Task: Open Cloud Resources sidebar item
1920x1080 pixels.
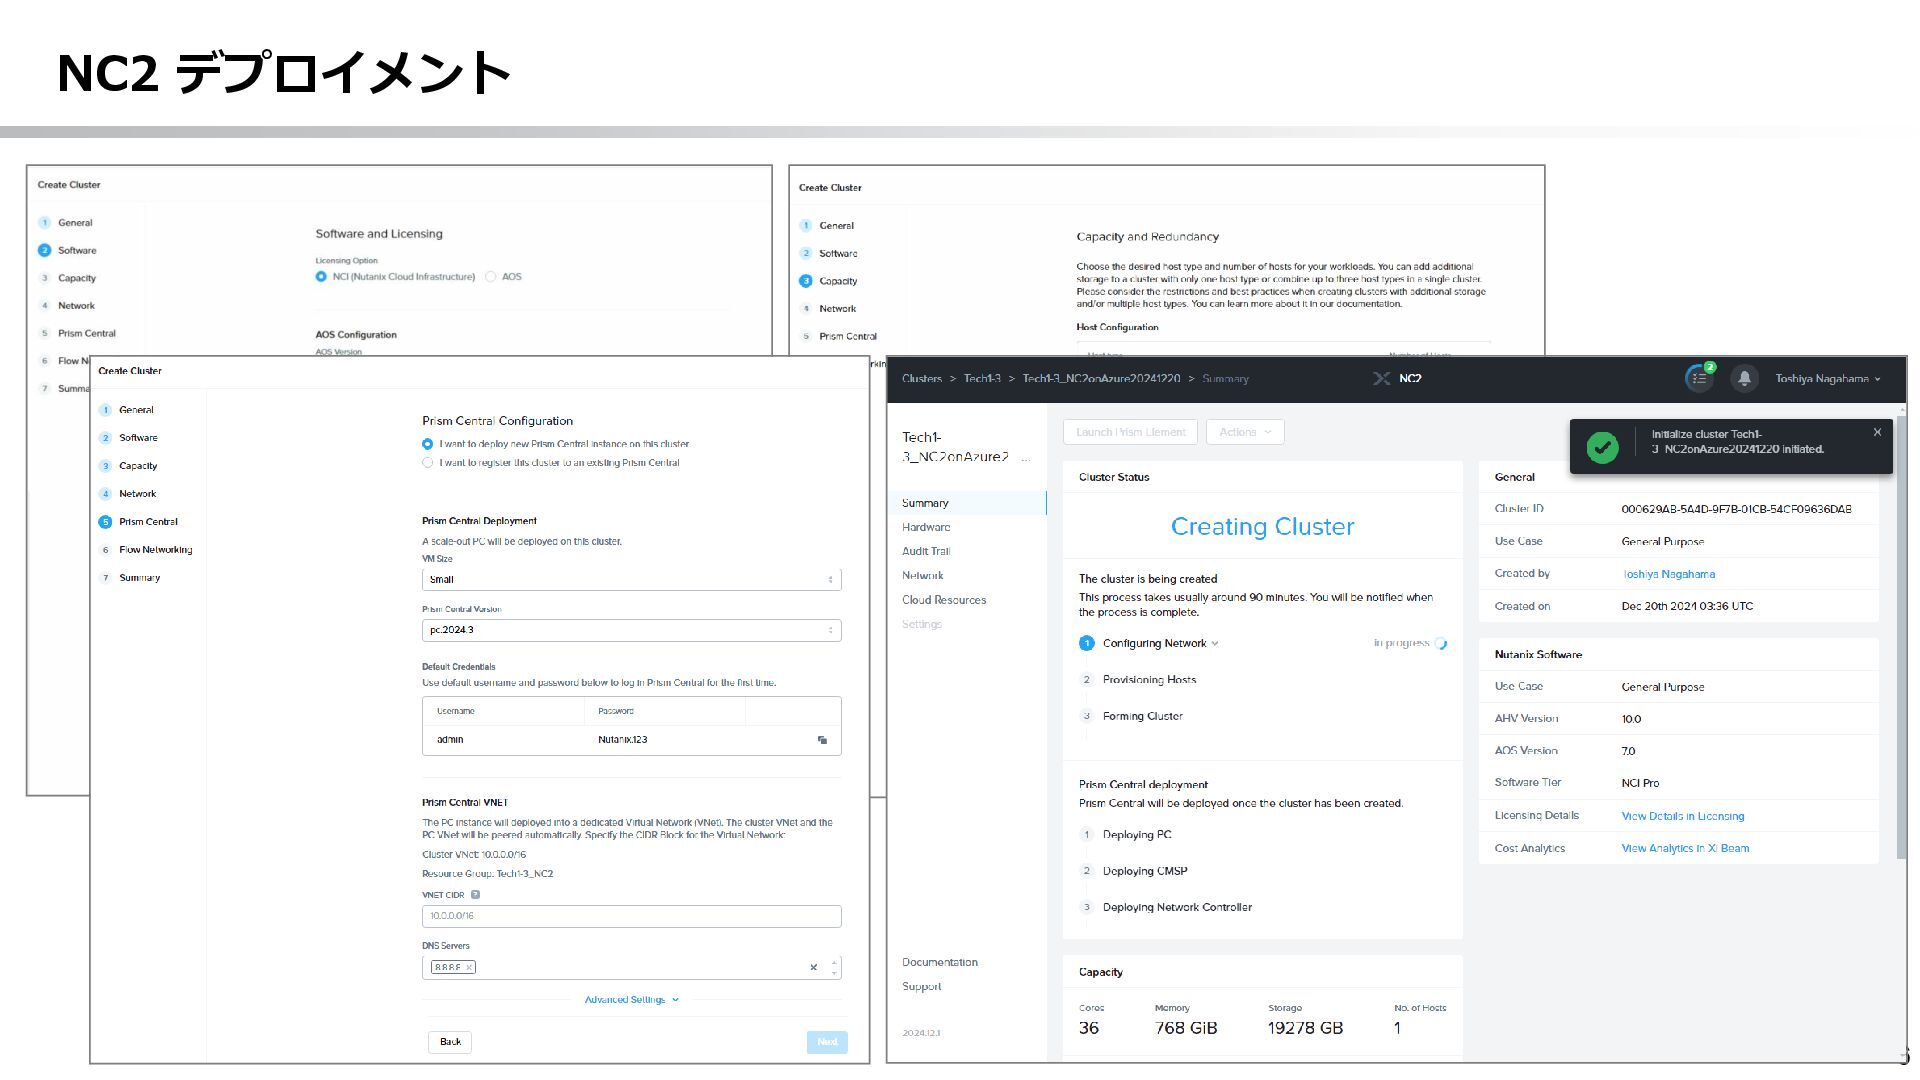Action: [x=944, y=600]
